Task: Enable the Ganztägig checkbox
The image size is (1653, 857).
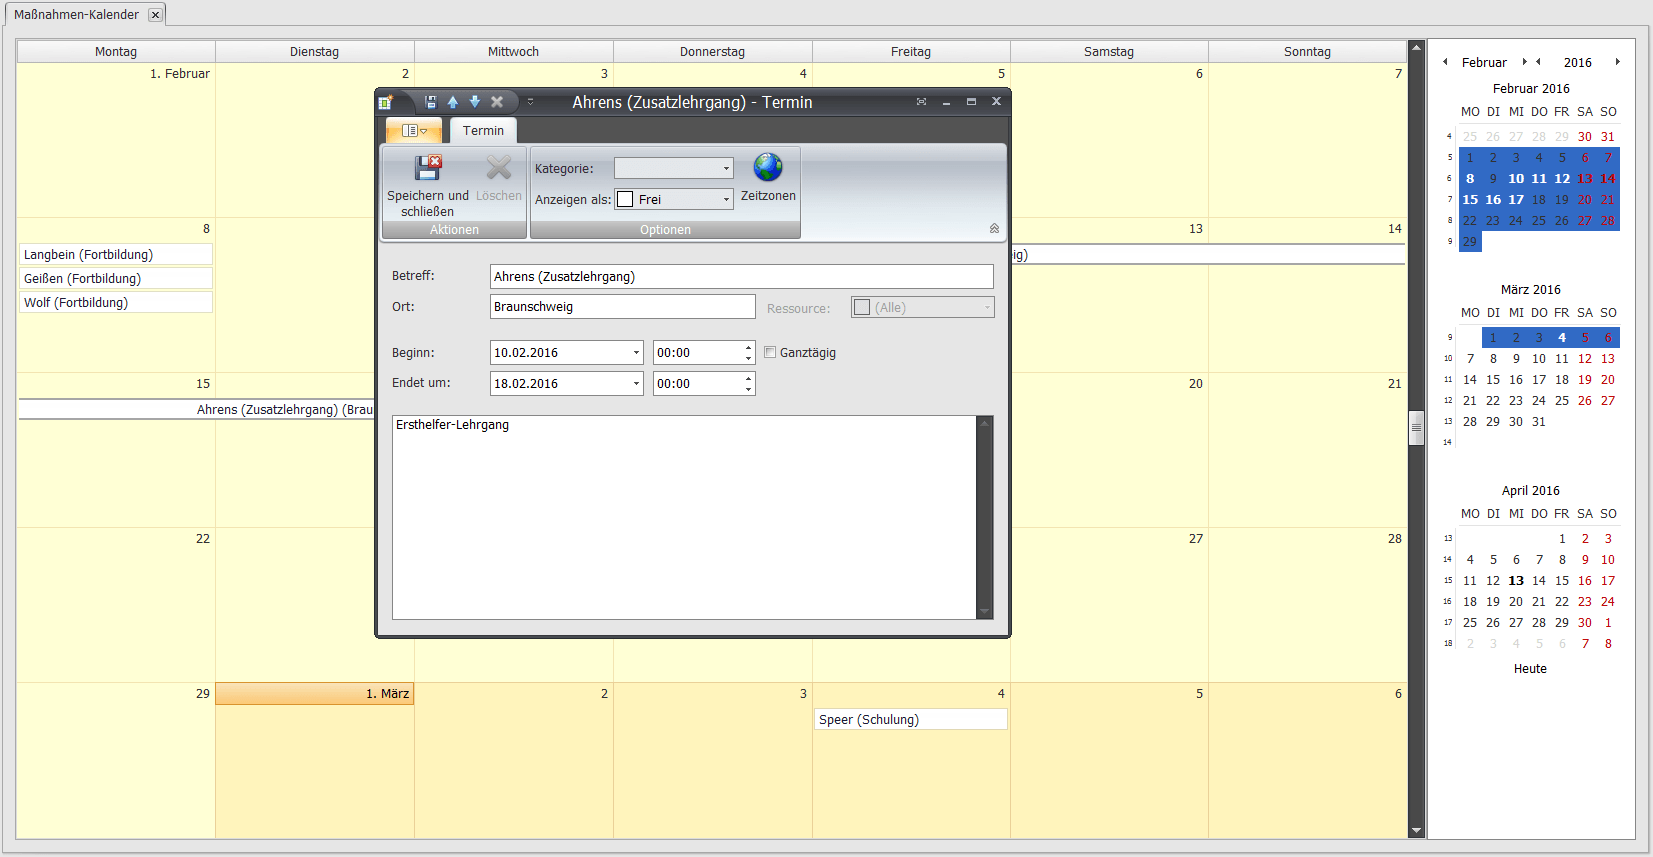Action: (770, 352)
